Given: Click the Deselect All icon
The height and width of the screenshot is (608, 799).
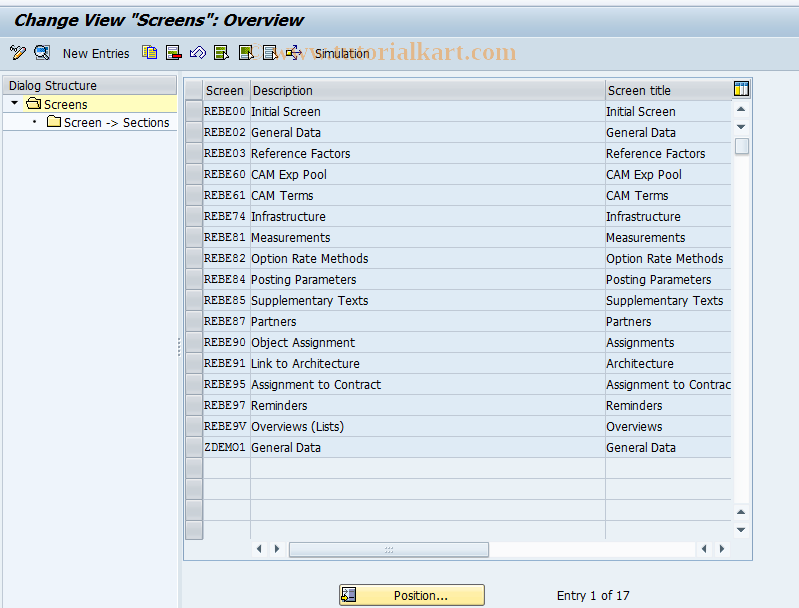Looking at the screenshot, I should [270, 52].
